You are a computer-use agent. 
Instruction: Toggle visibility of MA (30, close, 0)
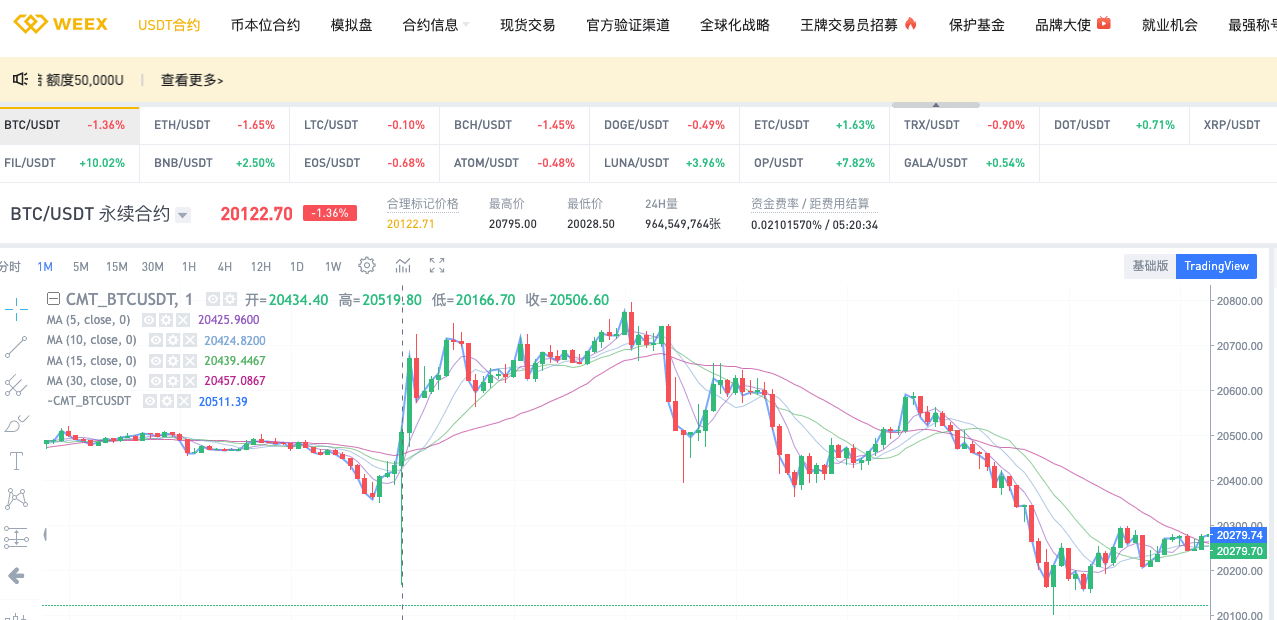[156, 380]
